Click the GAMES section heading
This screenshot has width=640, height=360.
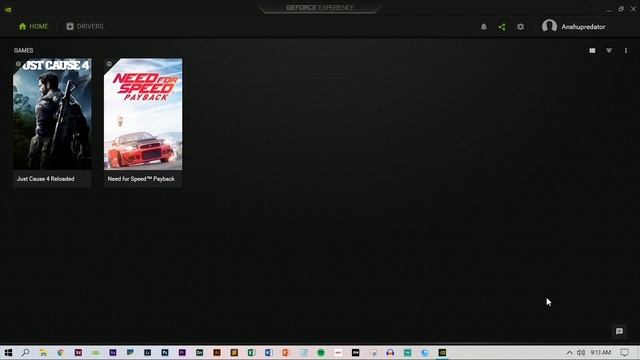click(24, 51)
